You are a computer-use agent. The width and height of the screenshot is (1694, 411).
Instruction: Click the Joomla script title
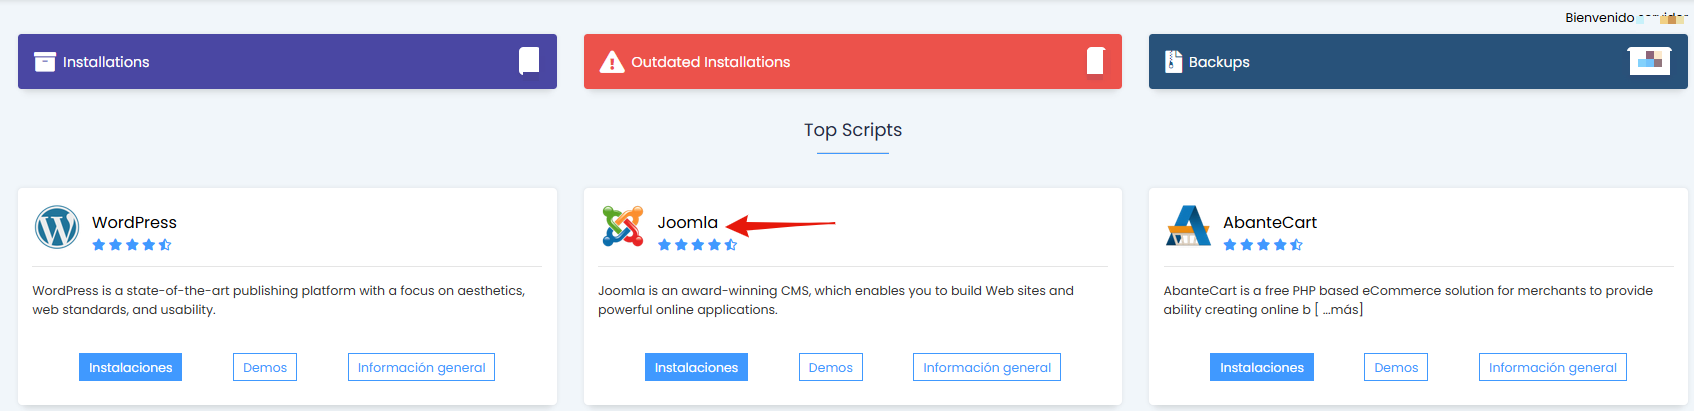click(688, 222)
